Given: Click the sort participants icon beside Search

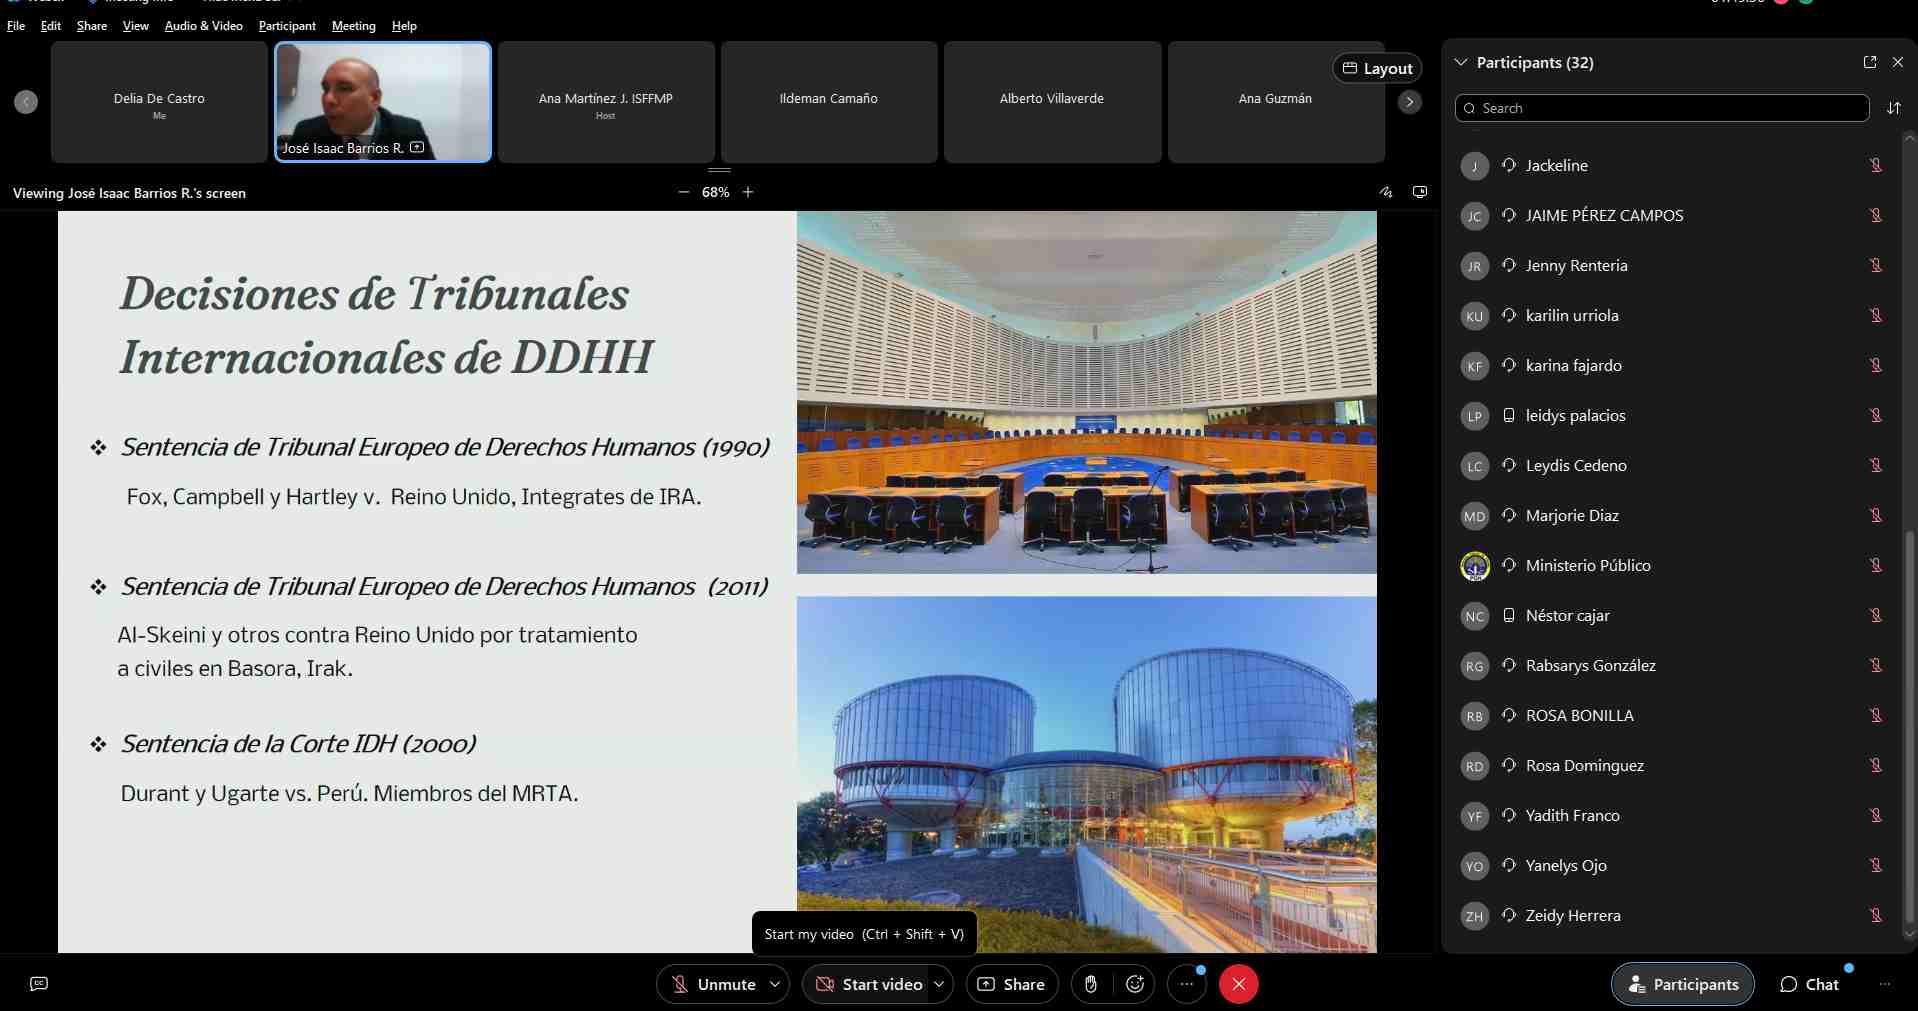Looking at the screenshot, I should pyautogui.click(x=1893, y=108).
